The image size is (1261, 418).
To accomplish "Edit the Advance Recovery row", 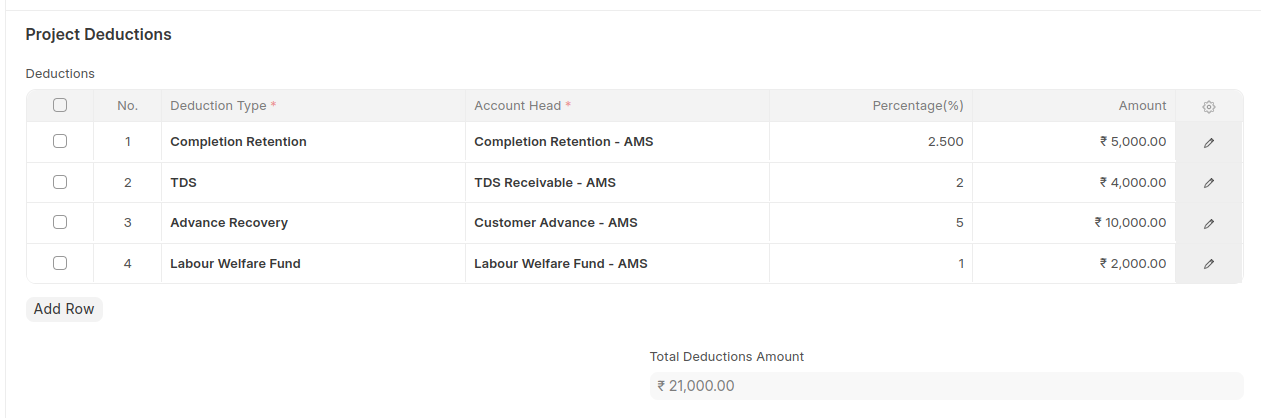I will 1209,223.
